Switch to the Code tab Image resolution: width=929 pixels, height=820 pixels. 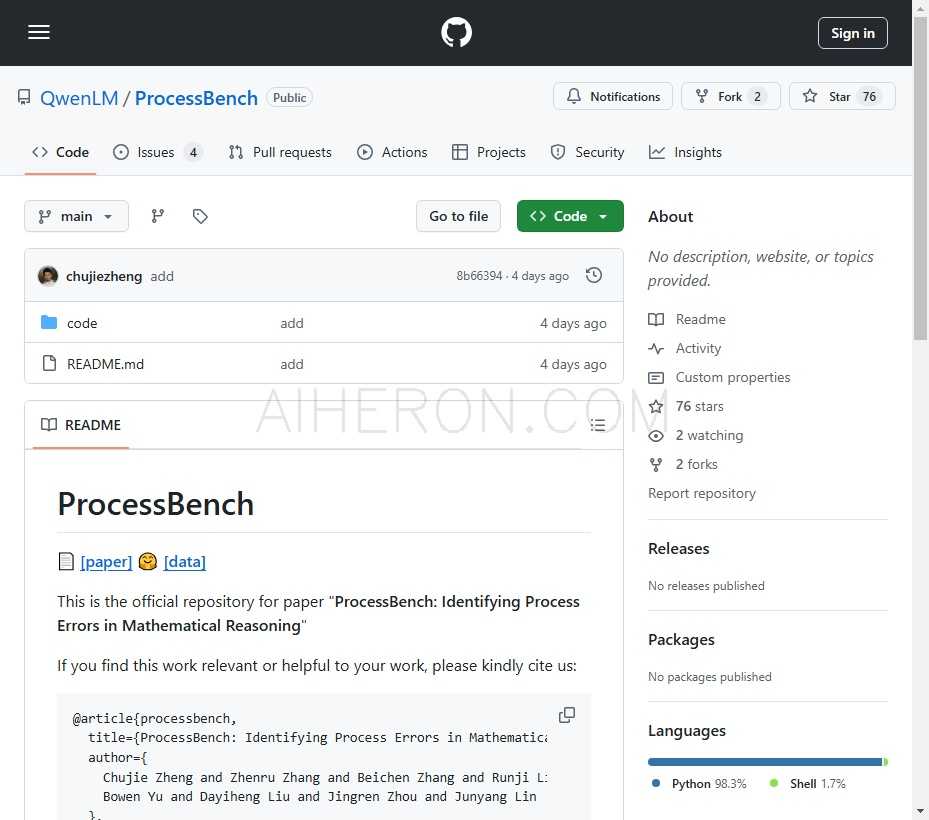tap(60, 152)
